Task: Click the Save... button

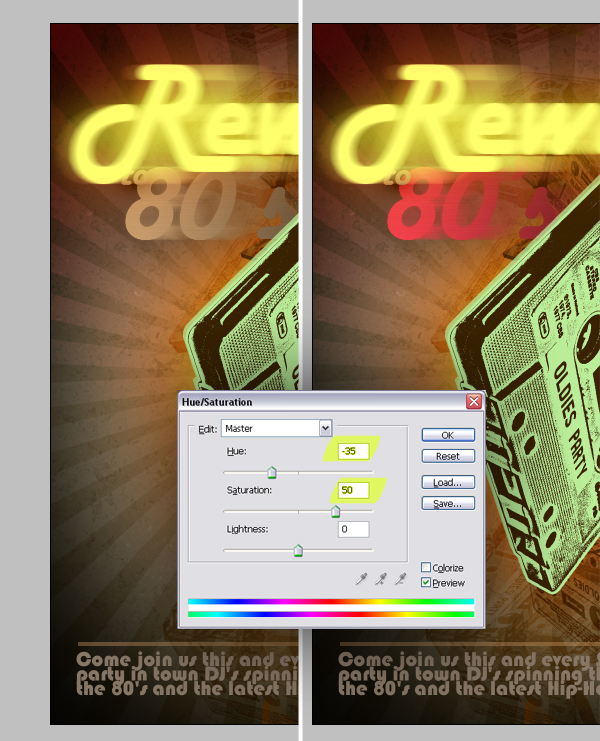Action: point(448,504)
